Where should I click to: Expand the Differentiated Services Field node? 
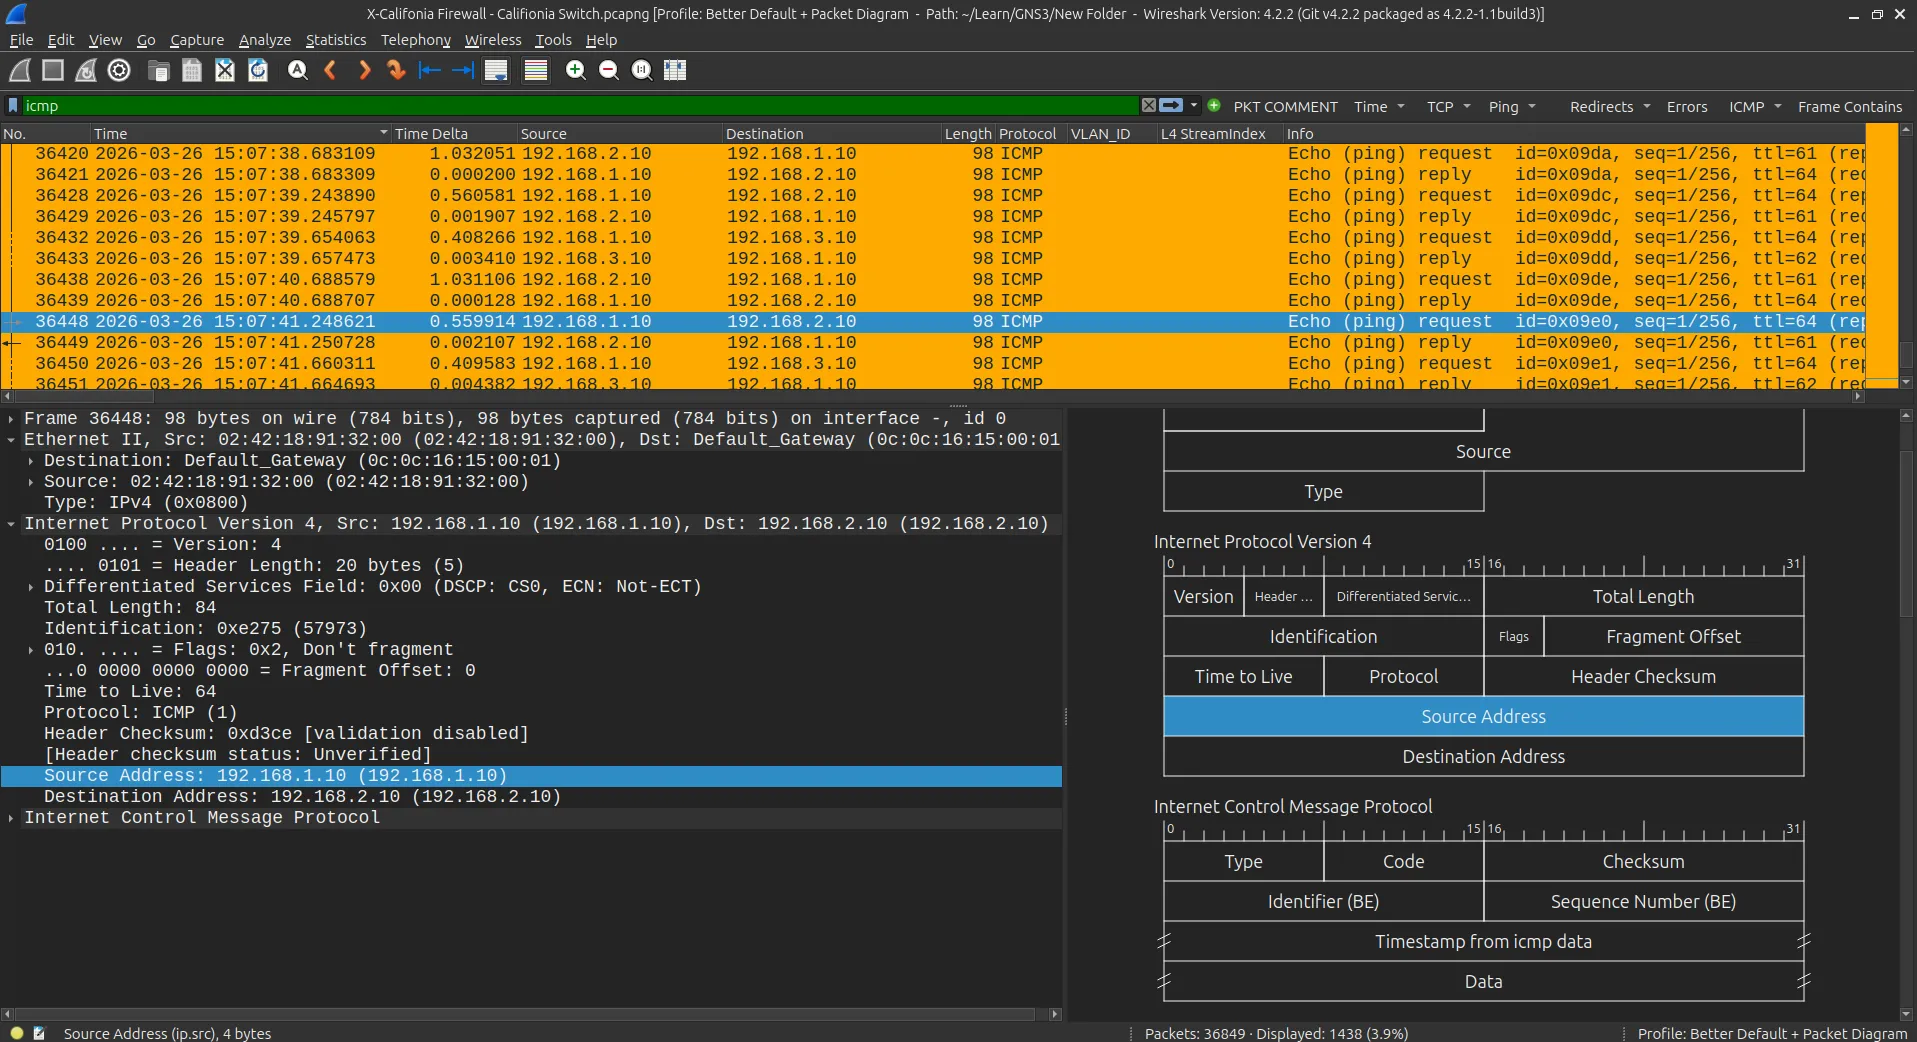point(31,587)
